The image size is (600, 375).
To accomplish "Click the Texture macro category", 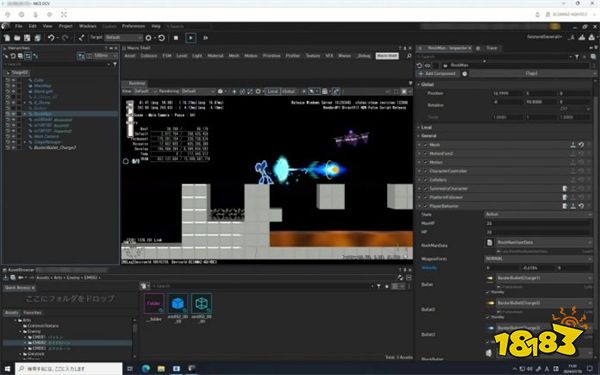I will [x=313, y=56].
